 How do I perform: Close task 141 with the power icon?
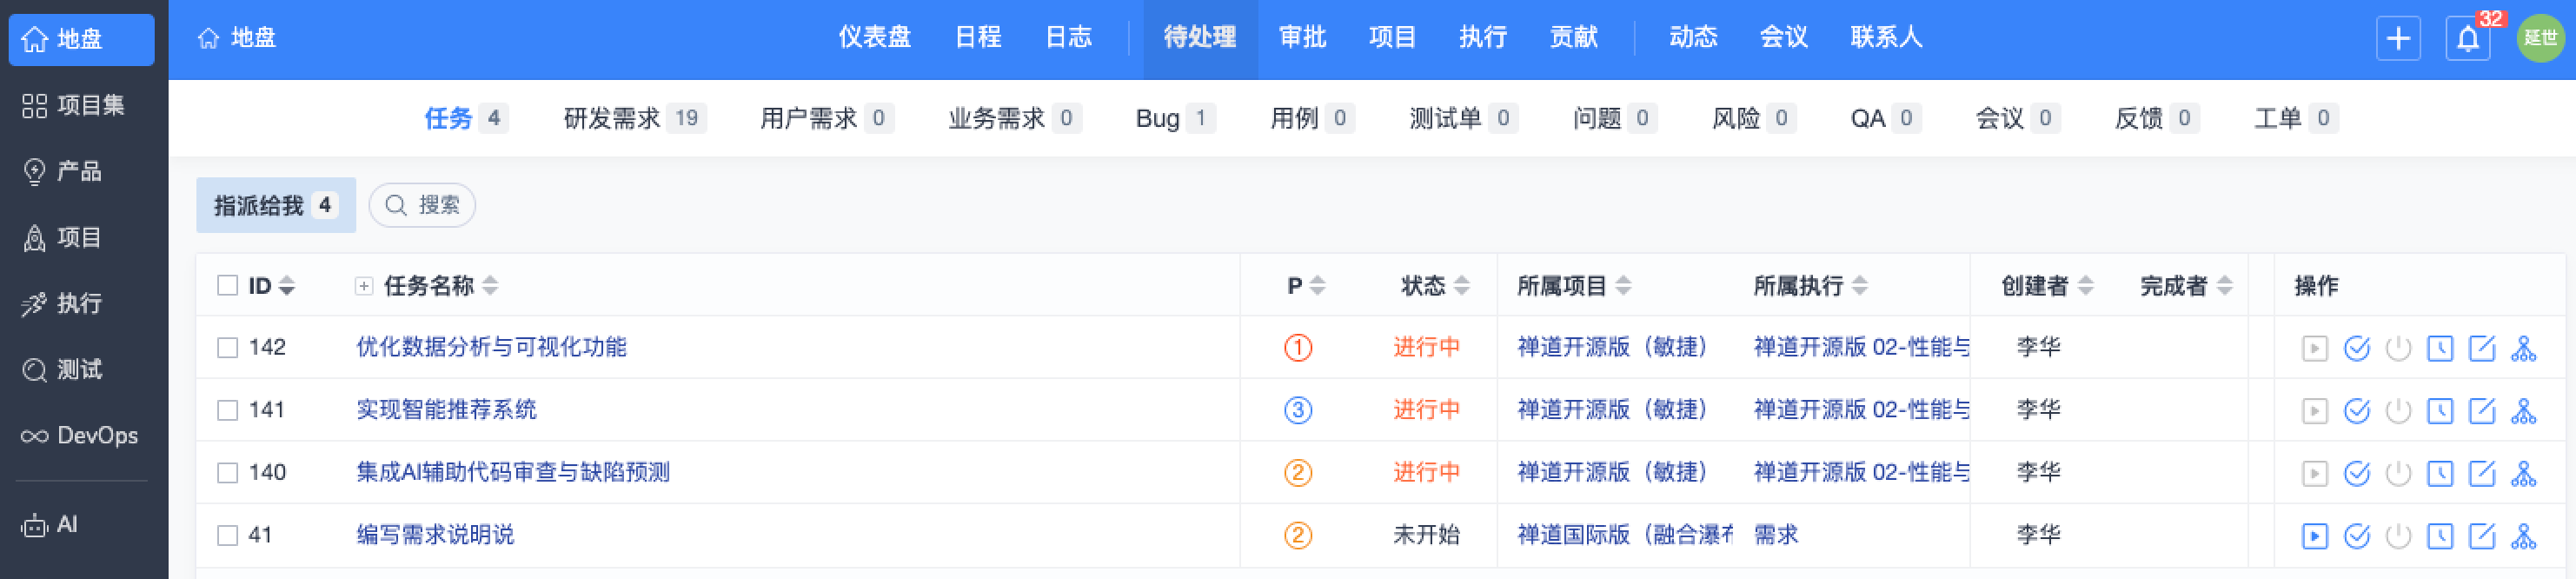point(2398,411)
